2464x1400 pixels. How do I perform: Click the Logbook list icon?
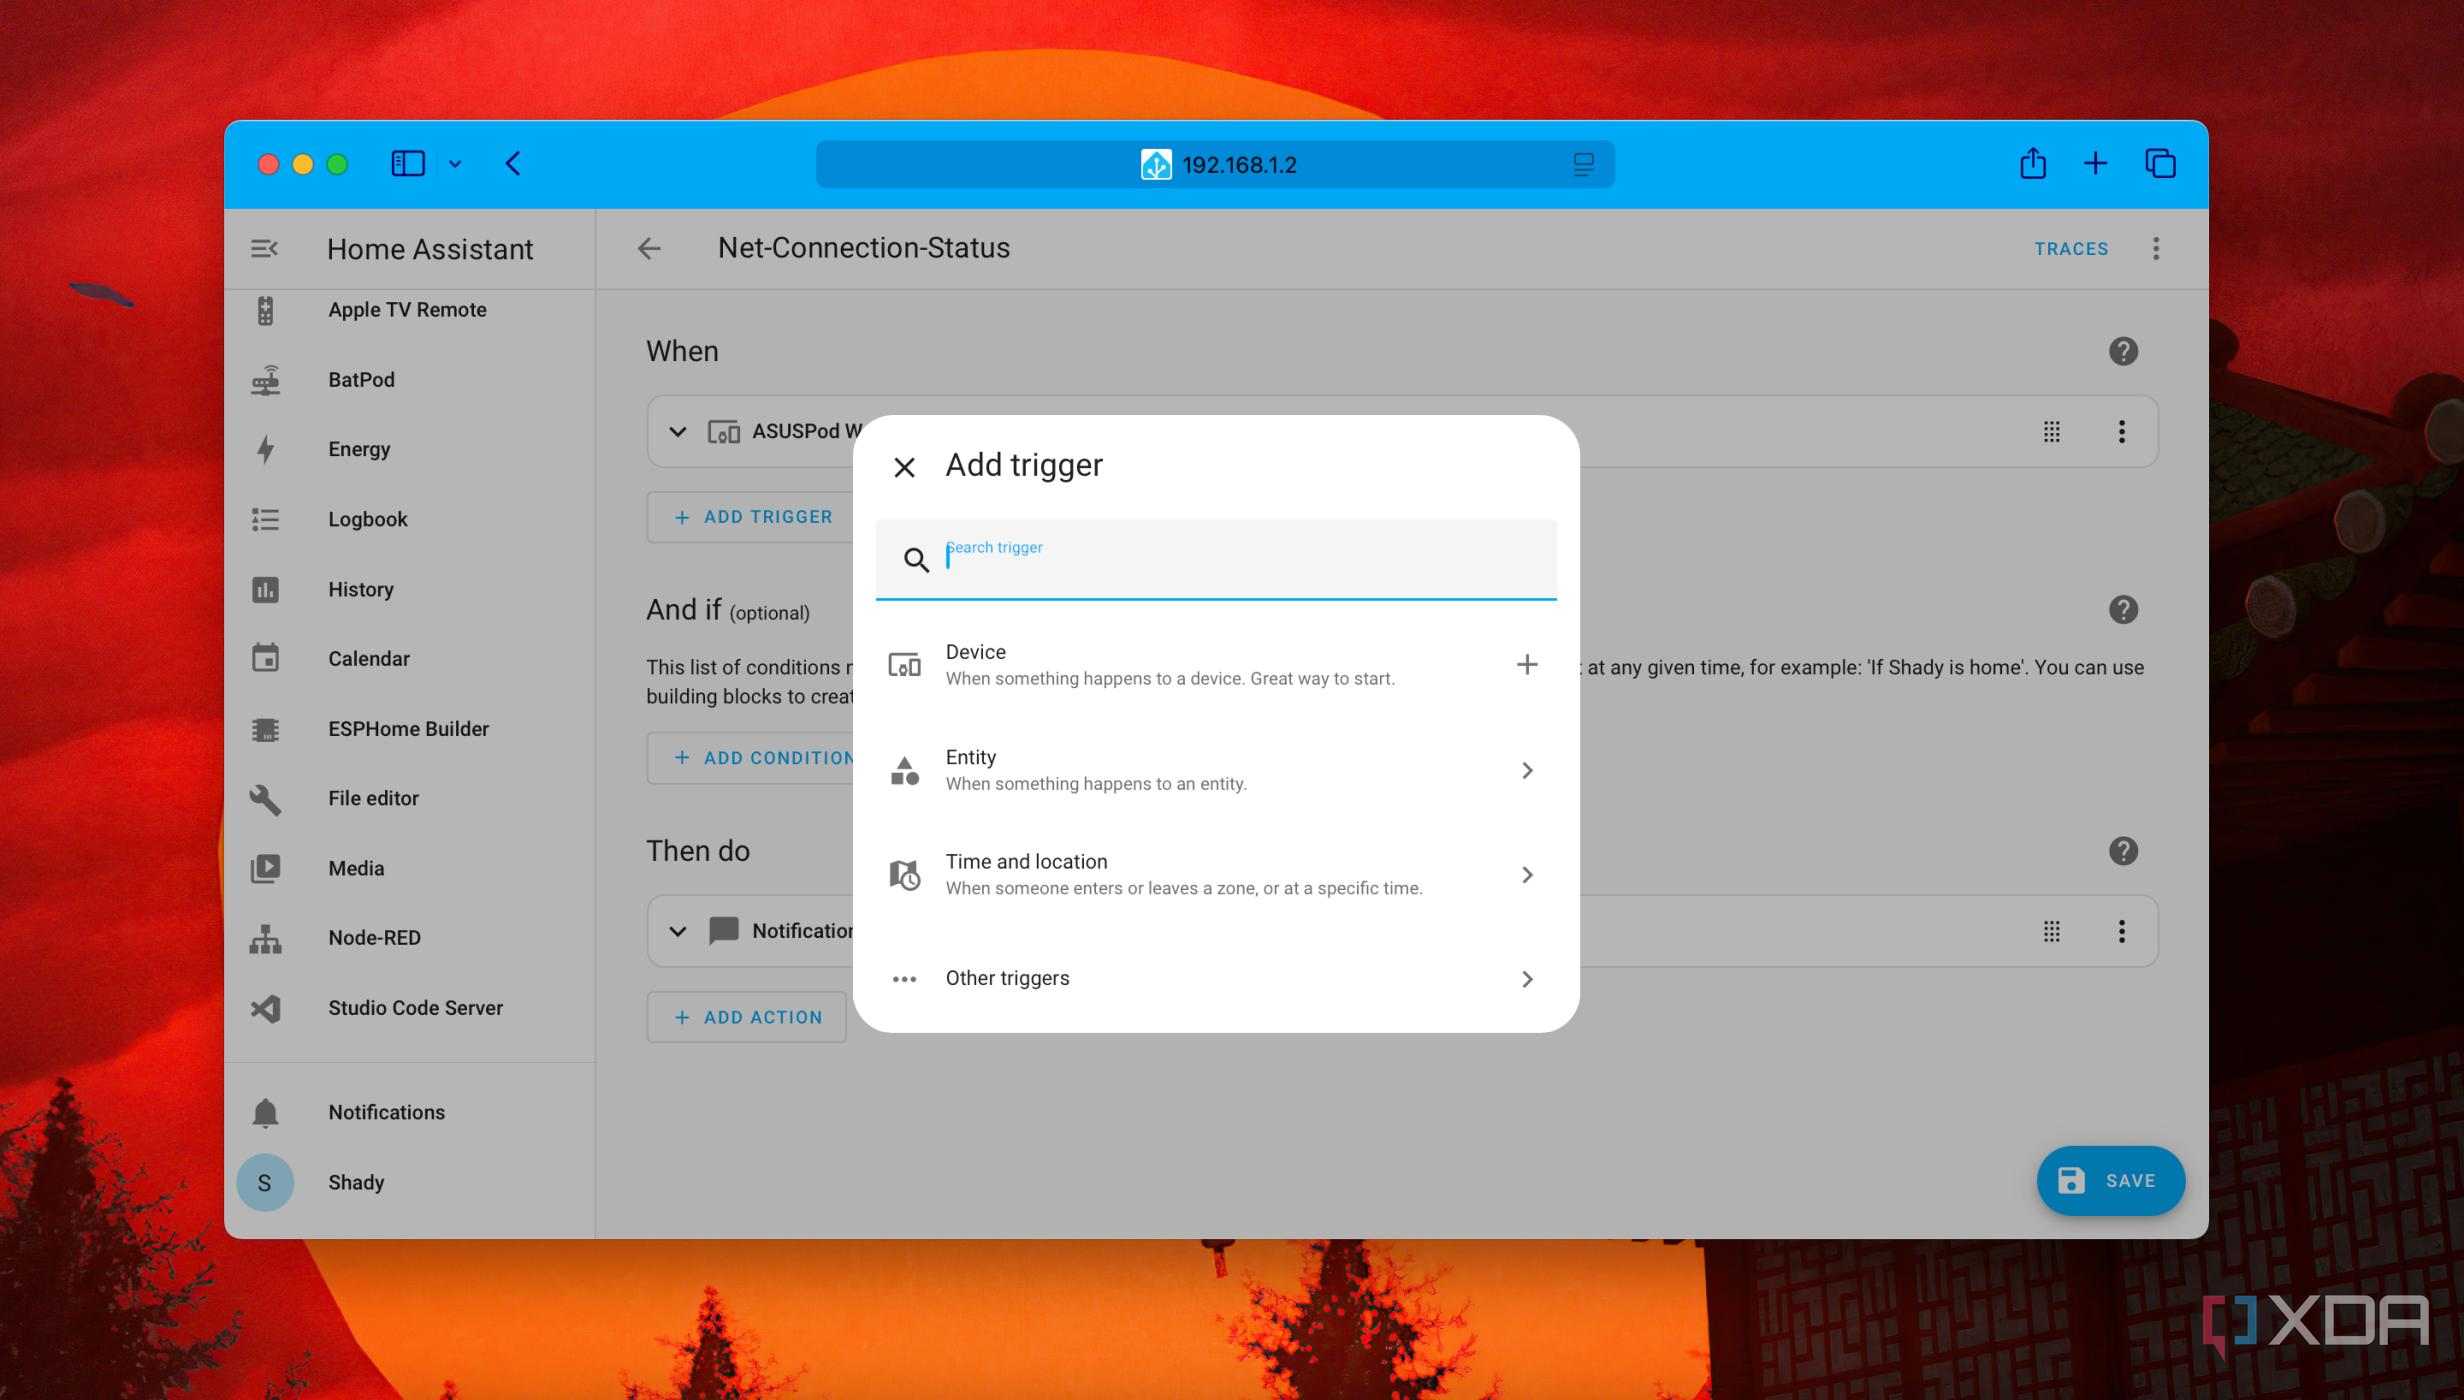(265, 520)
